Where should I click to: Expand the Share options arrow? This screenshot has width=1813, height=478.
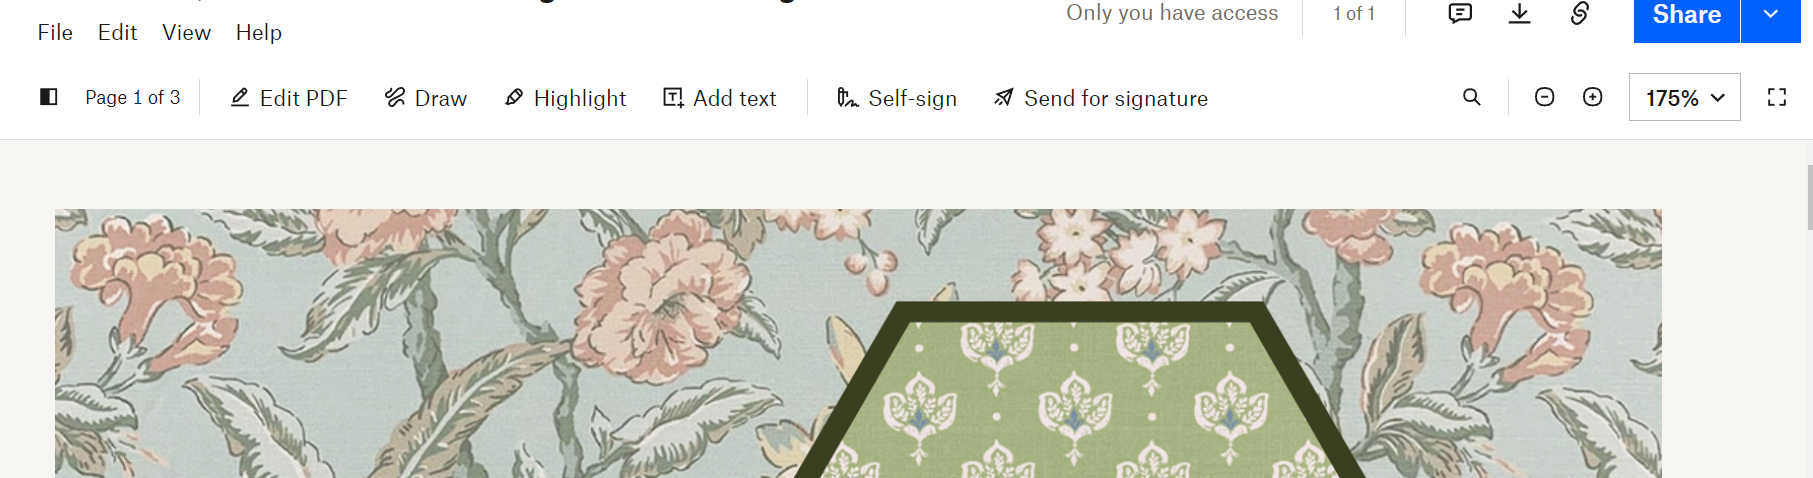coord(1771,15)
